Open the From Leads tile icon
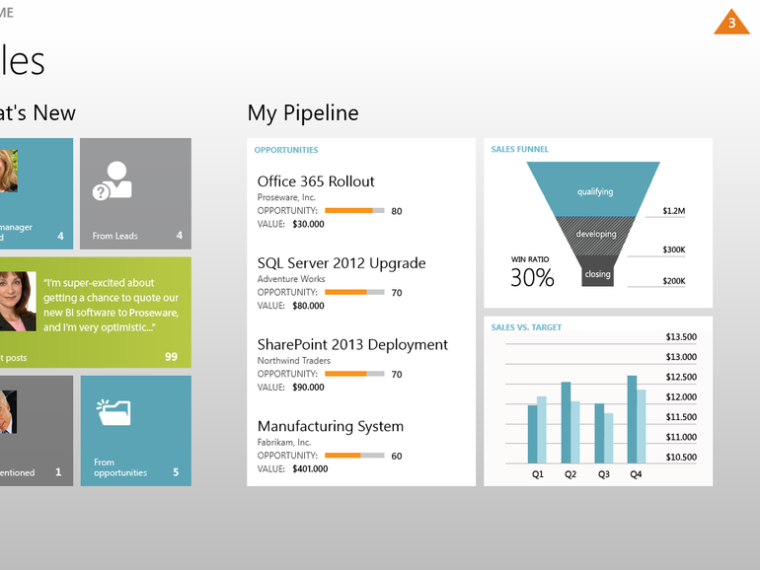The image size is (760, 570). [112, 180]
